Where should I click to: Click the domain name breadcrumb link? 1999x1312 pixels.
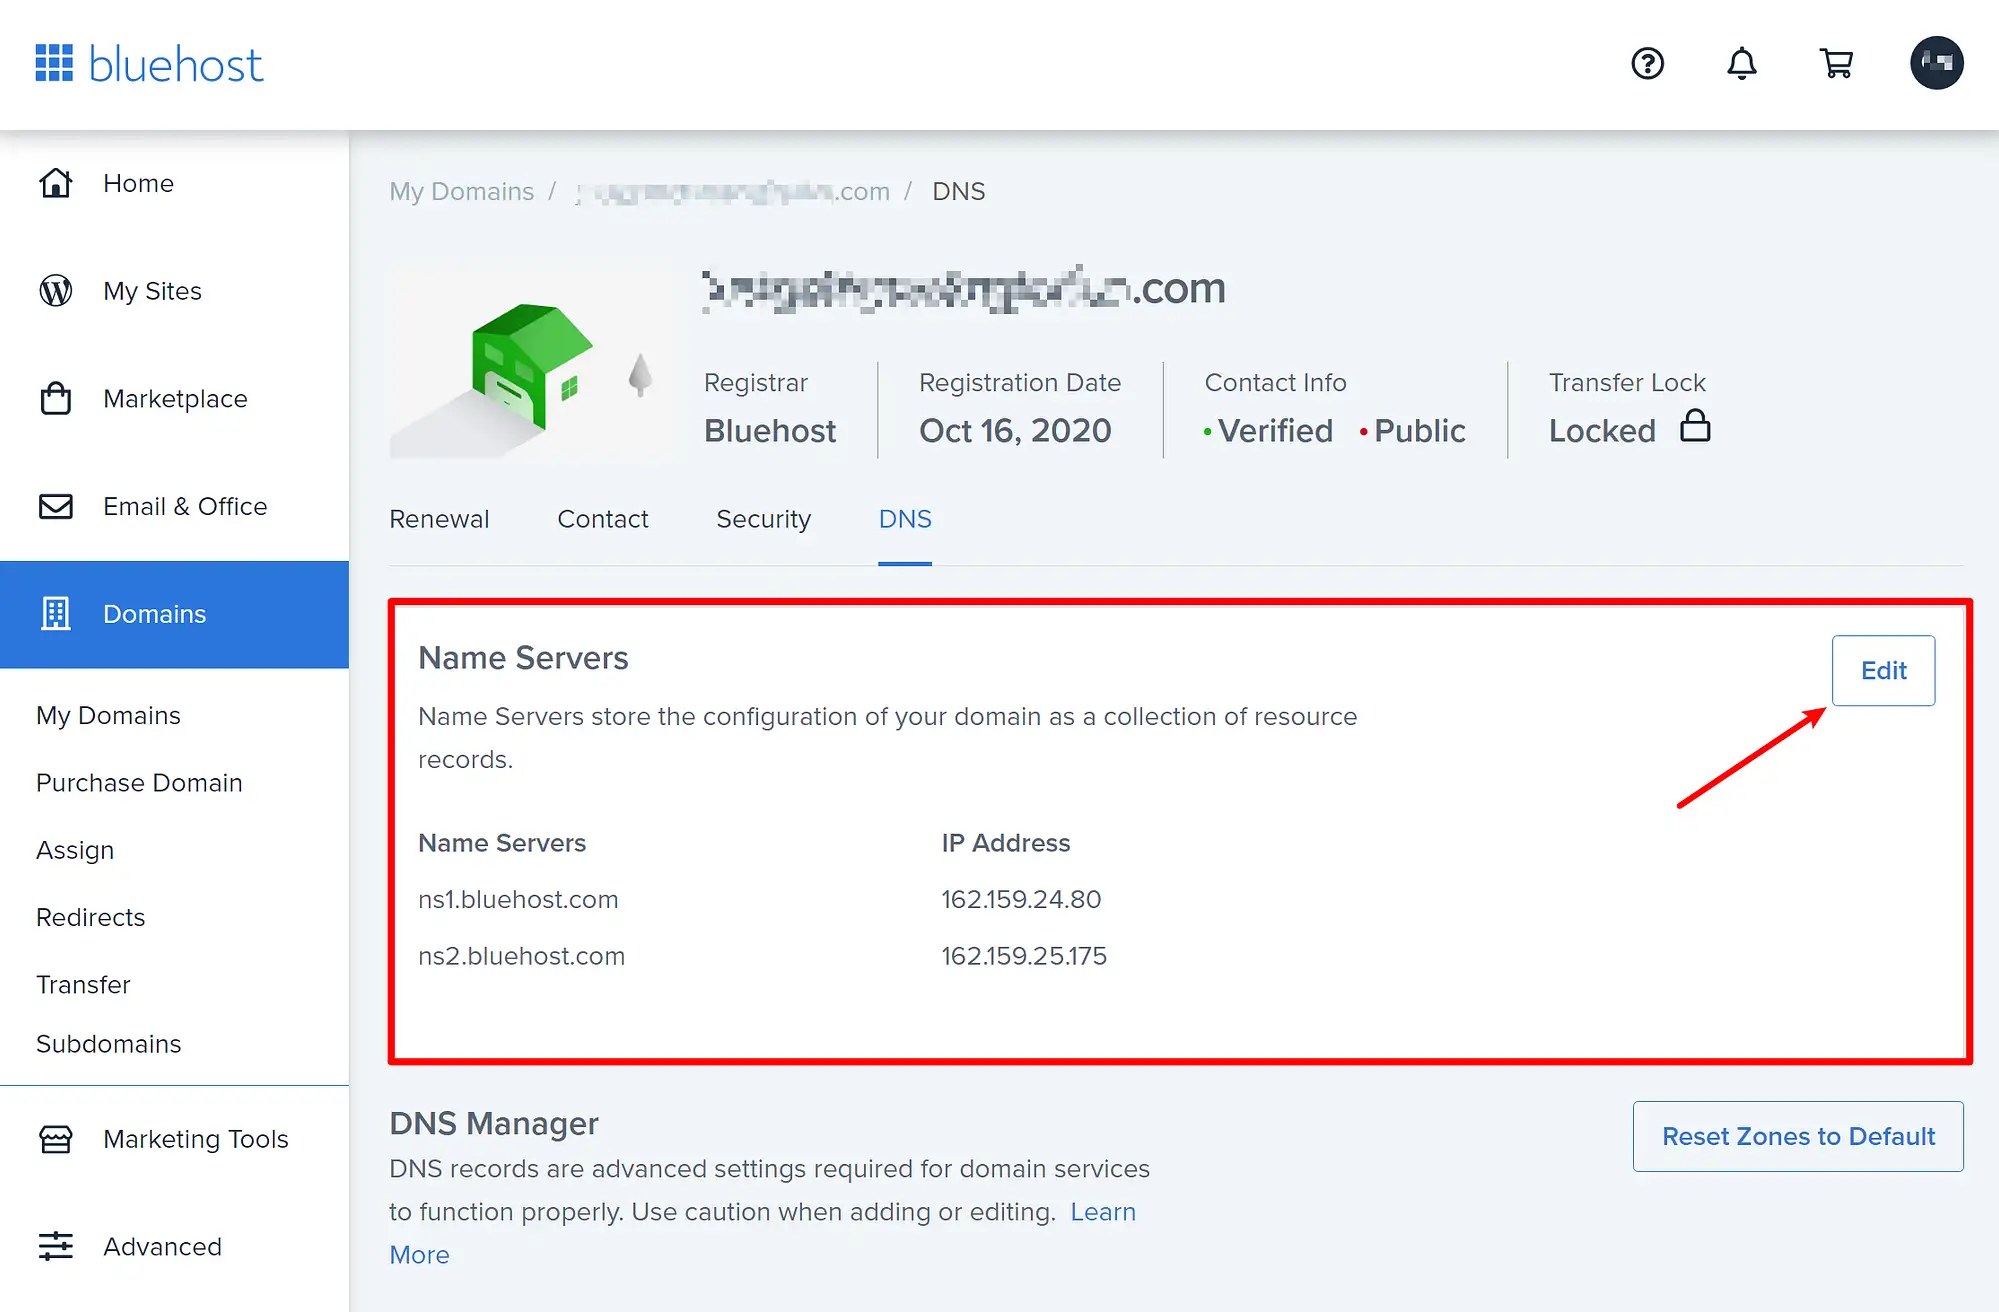(732, 190)
